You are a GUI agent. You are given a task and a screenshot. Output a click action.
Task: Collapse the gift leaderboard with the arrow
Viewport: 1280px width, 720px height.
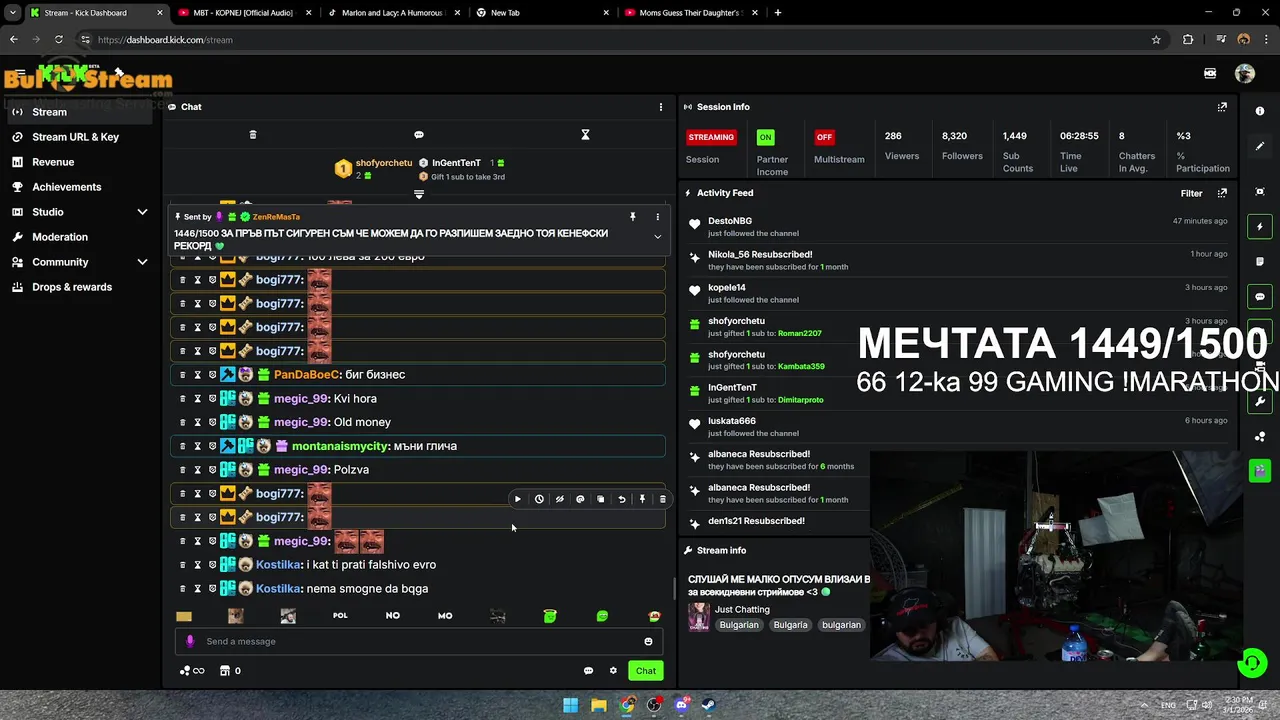[x=419, y=194]
